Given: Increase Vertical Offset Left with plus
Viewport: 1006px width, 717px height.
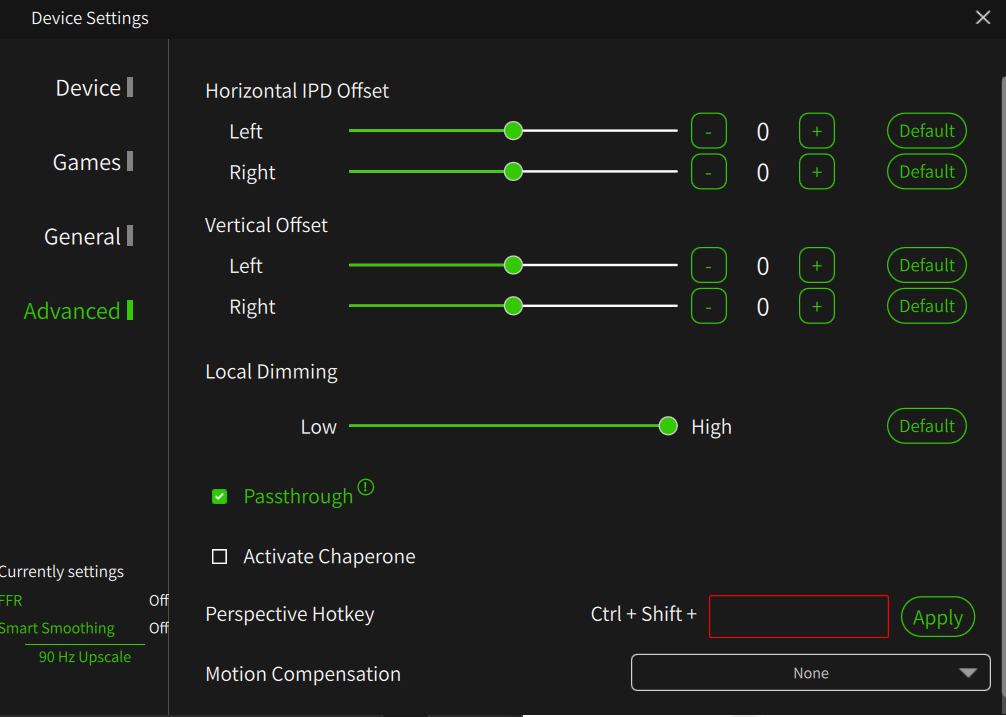Looking at the screenshot, I should [816, 265].
